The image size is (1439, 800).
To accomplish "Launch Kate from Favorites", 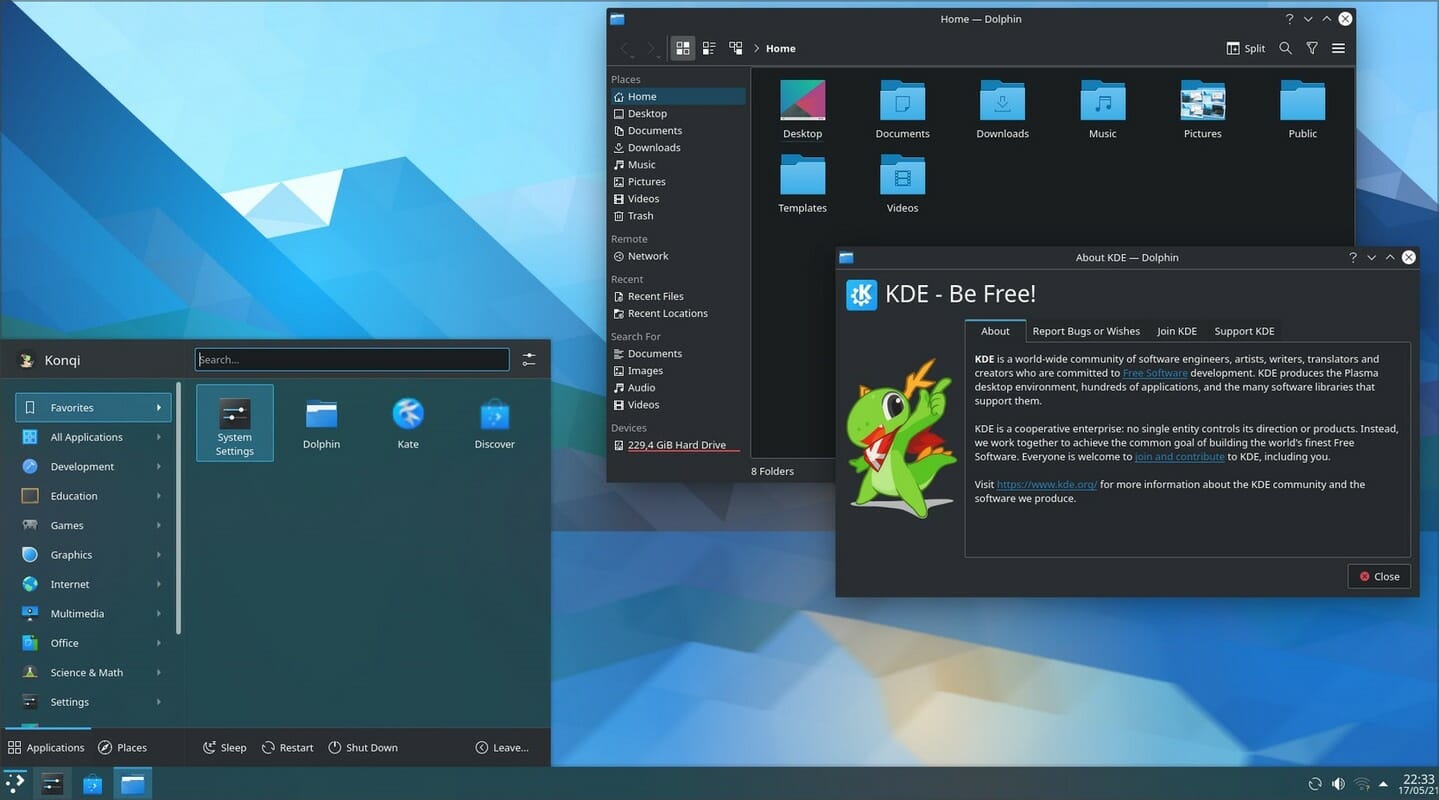I will (408, 422).
